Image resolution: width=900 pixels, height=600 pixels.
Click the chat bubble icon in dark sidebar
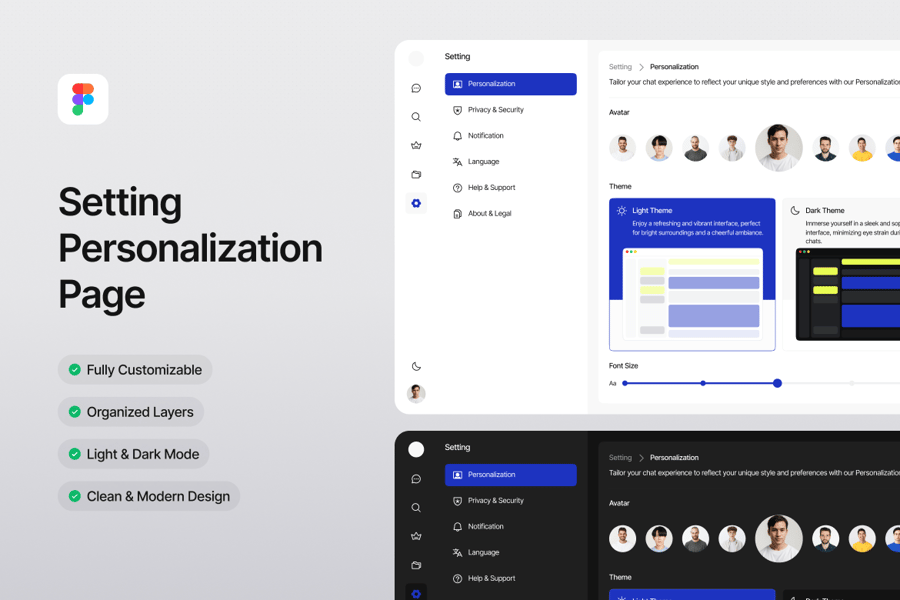coord(416,479)
